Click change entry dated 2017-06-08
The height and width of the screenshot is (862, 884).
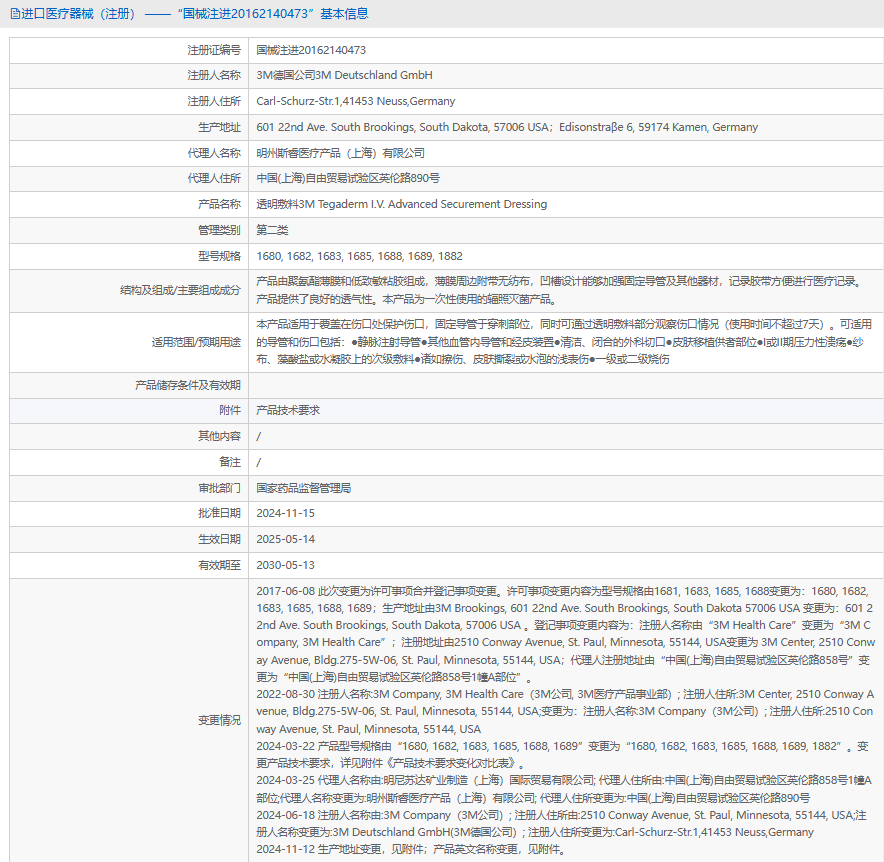565,634
